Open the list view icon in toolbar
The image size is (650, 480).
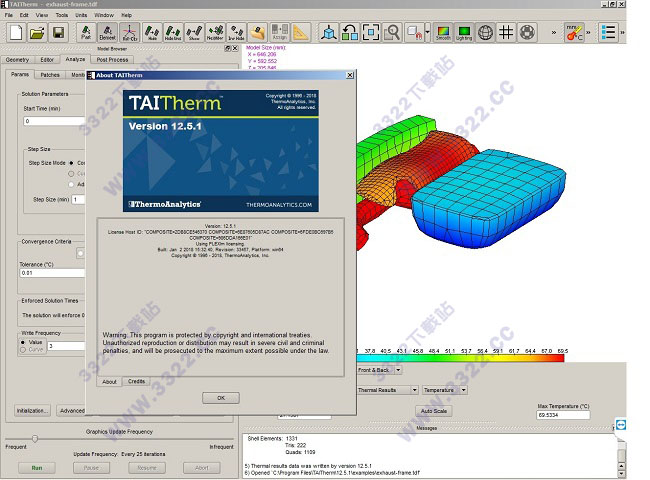609,32
